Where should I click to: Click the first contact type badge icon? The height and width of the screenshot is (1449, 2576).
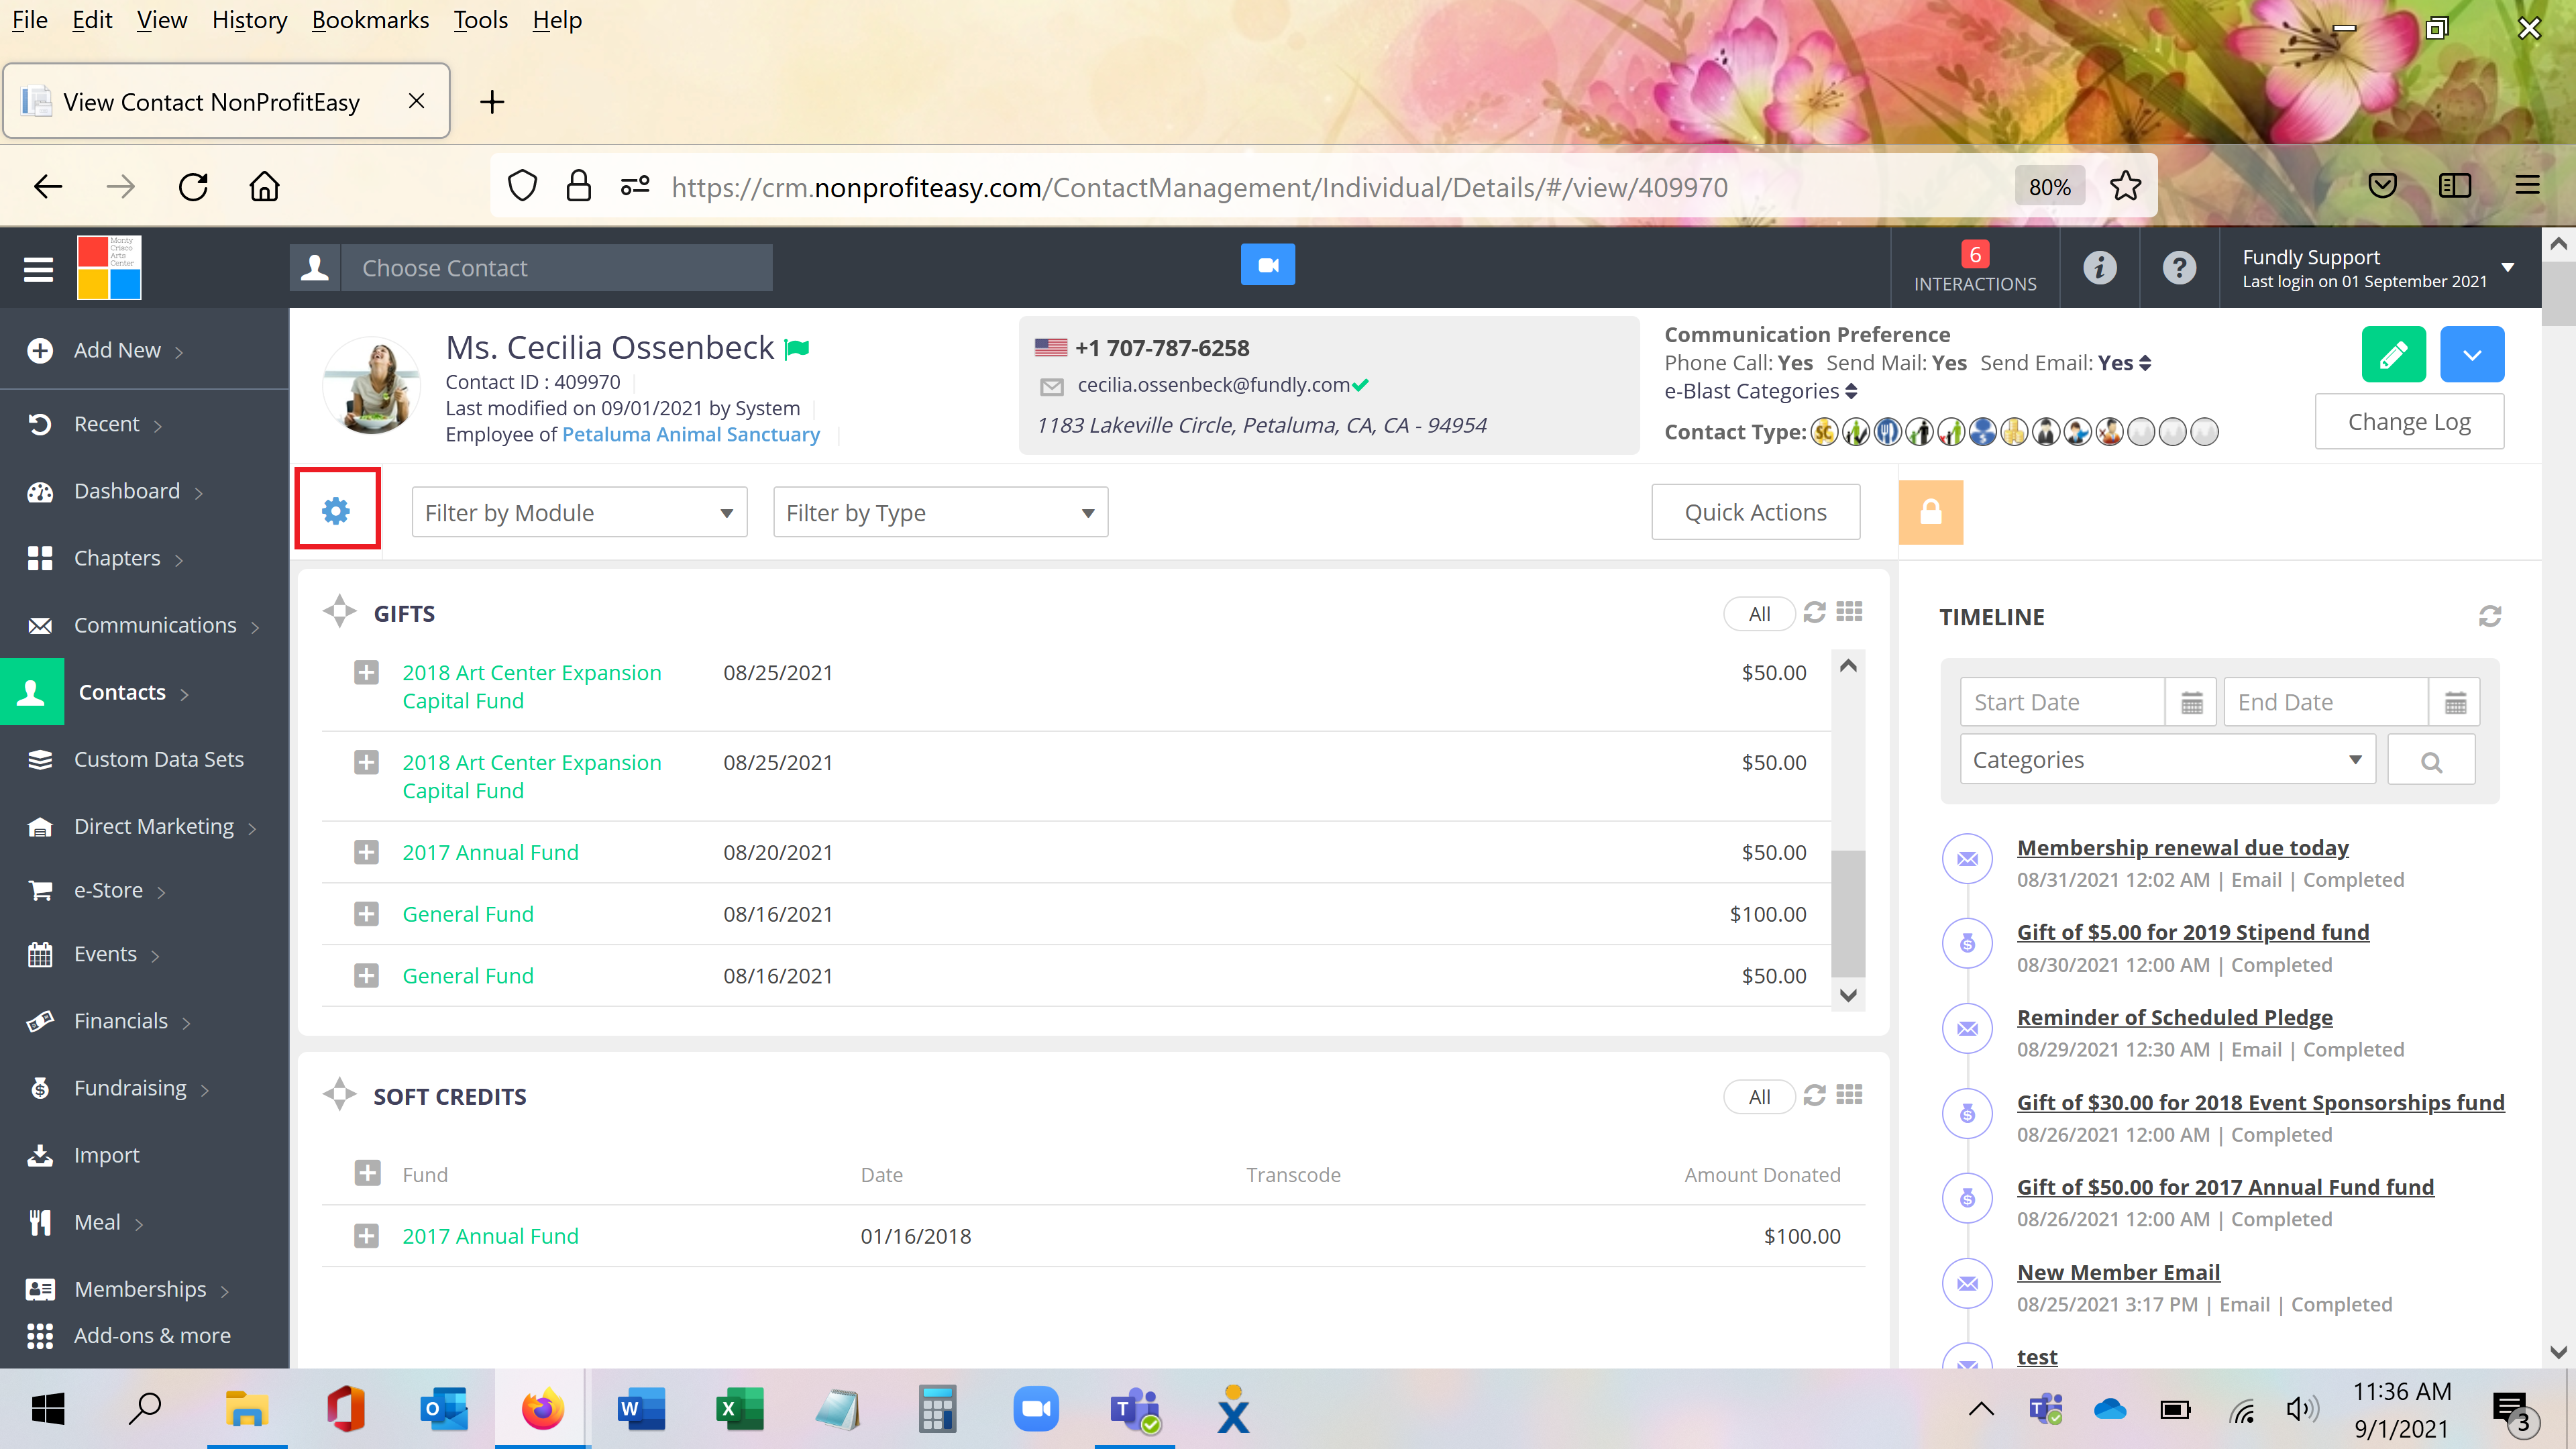click(x=1824, y=432)
